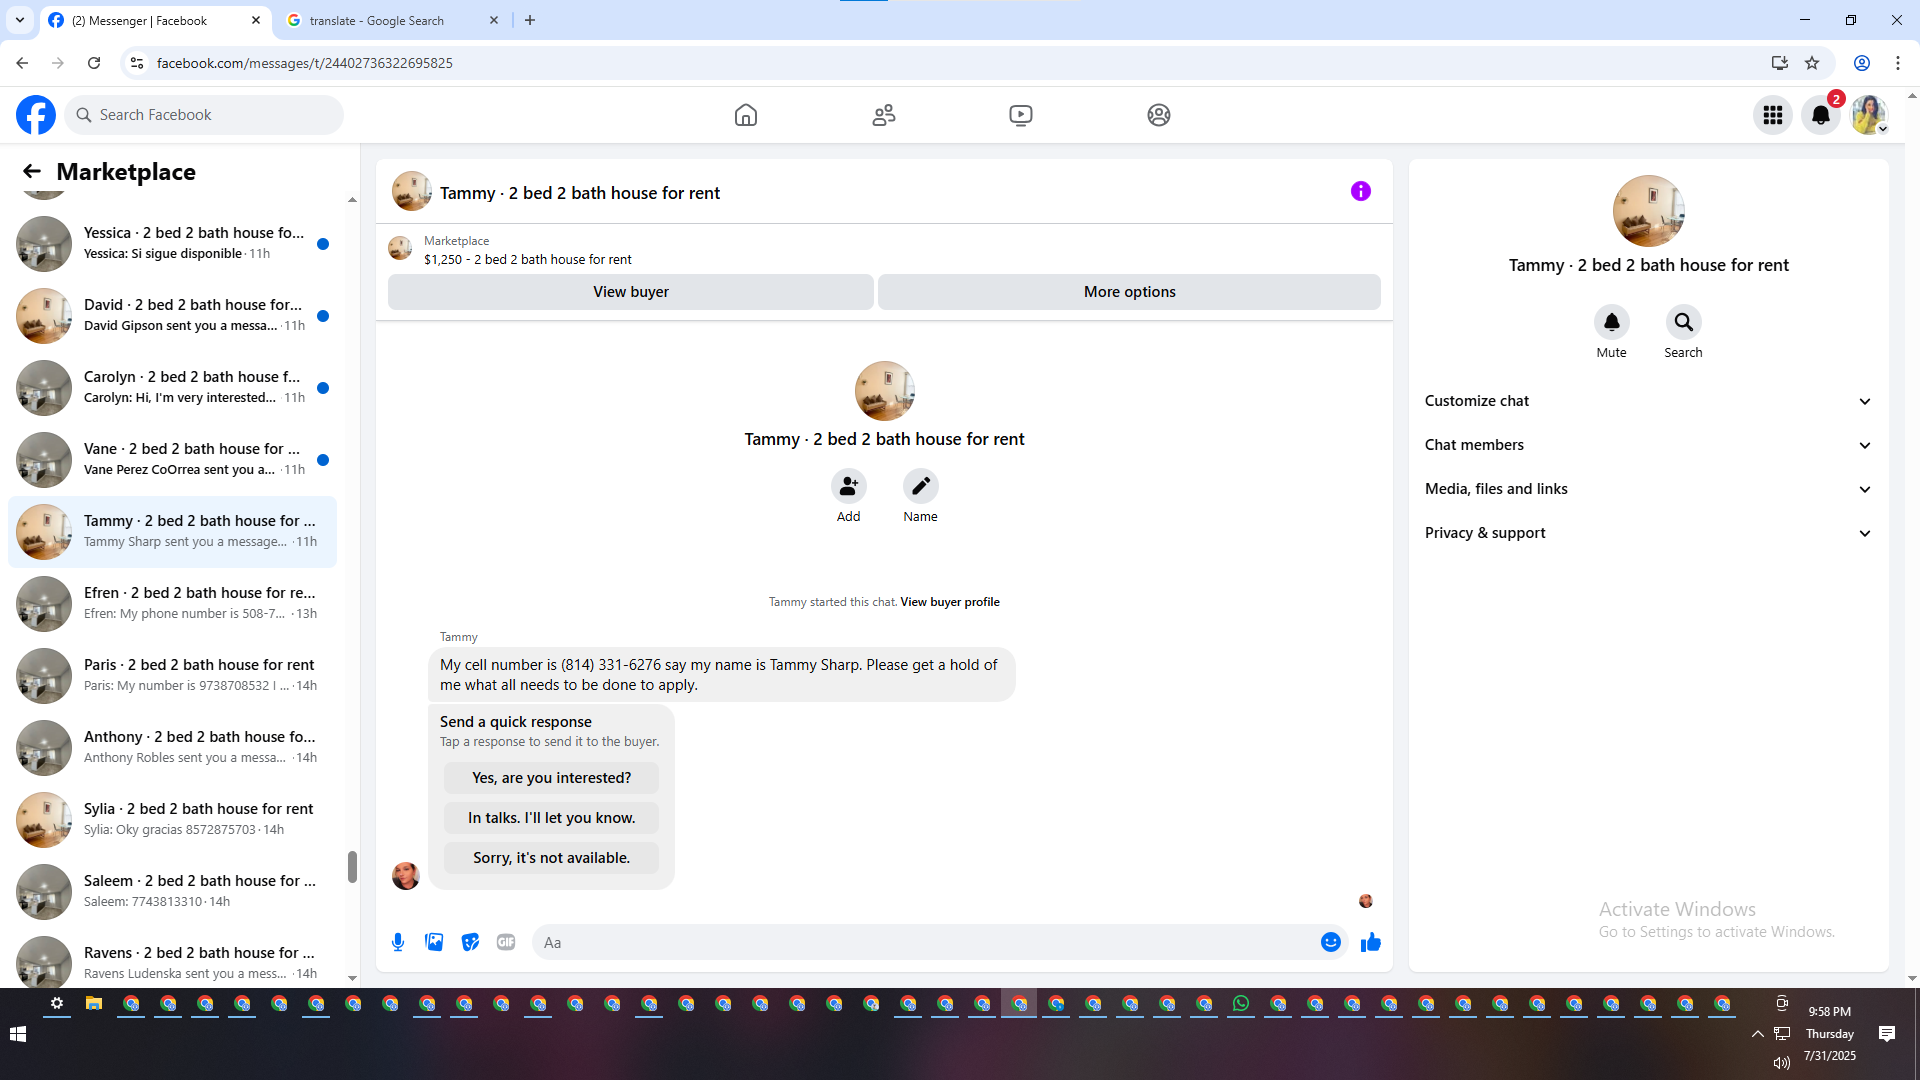Screen dimensions: 1920x1080
Task: Send a thumbs up like
Action: (1370, 942)
